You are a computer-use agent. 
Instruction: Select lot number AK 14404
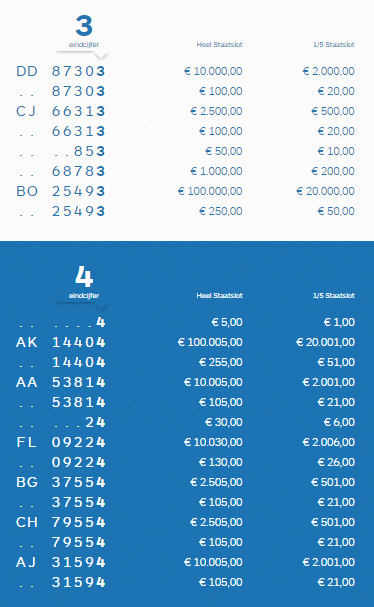pyautogui.click(x=61, y=342)
